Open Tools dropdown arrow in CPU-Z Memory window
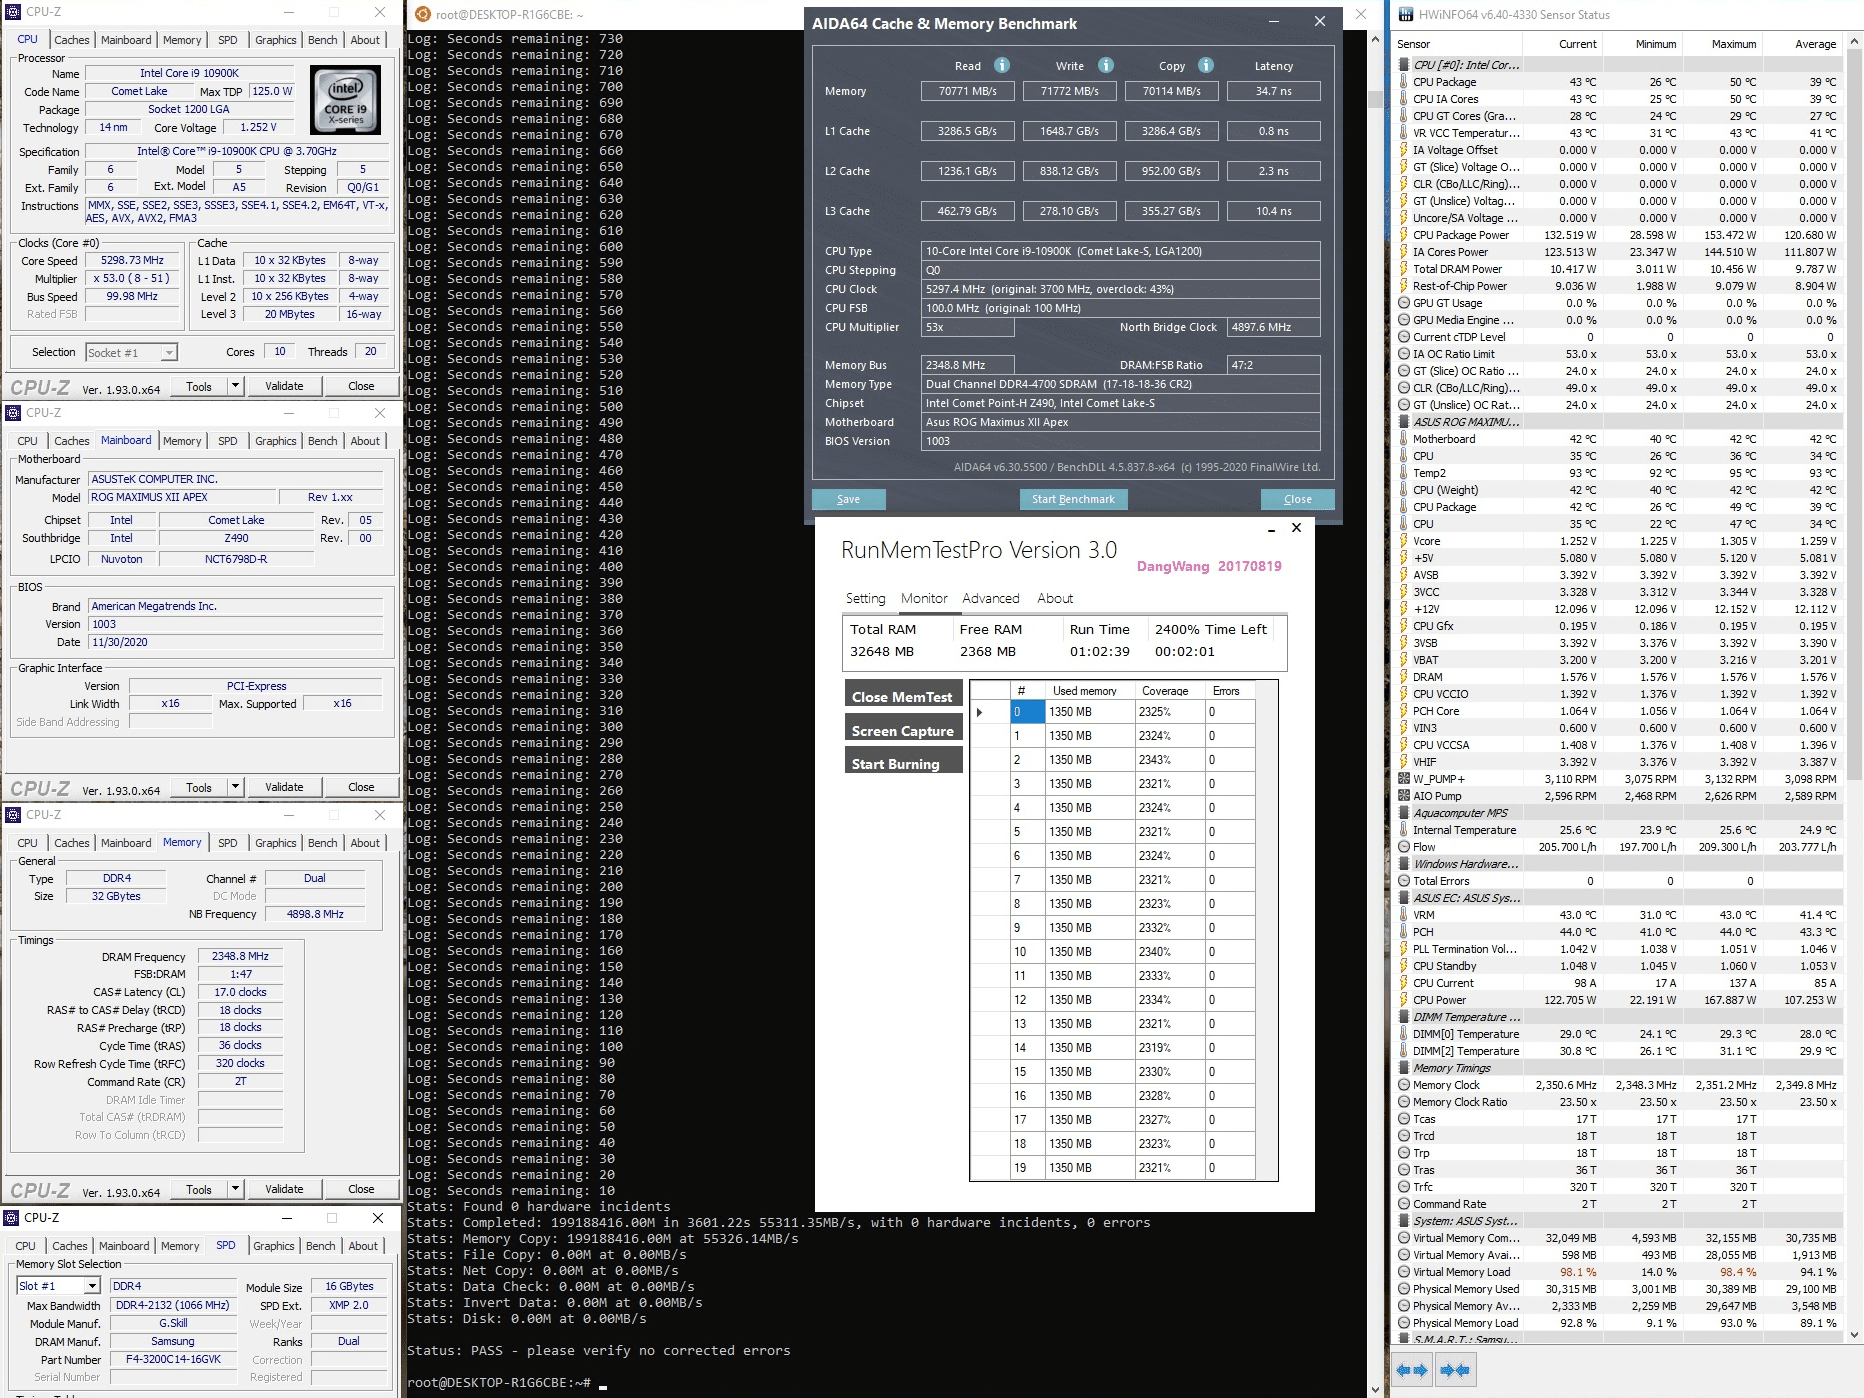This screenshot has height=1398, width=1864. pyautogui.click(x=235, y=1189)
